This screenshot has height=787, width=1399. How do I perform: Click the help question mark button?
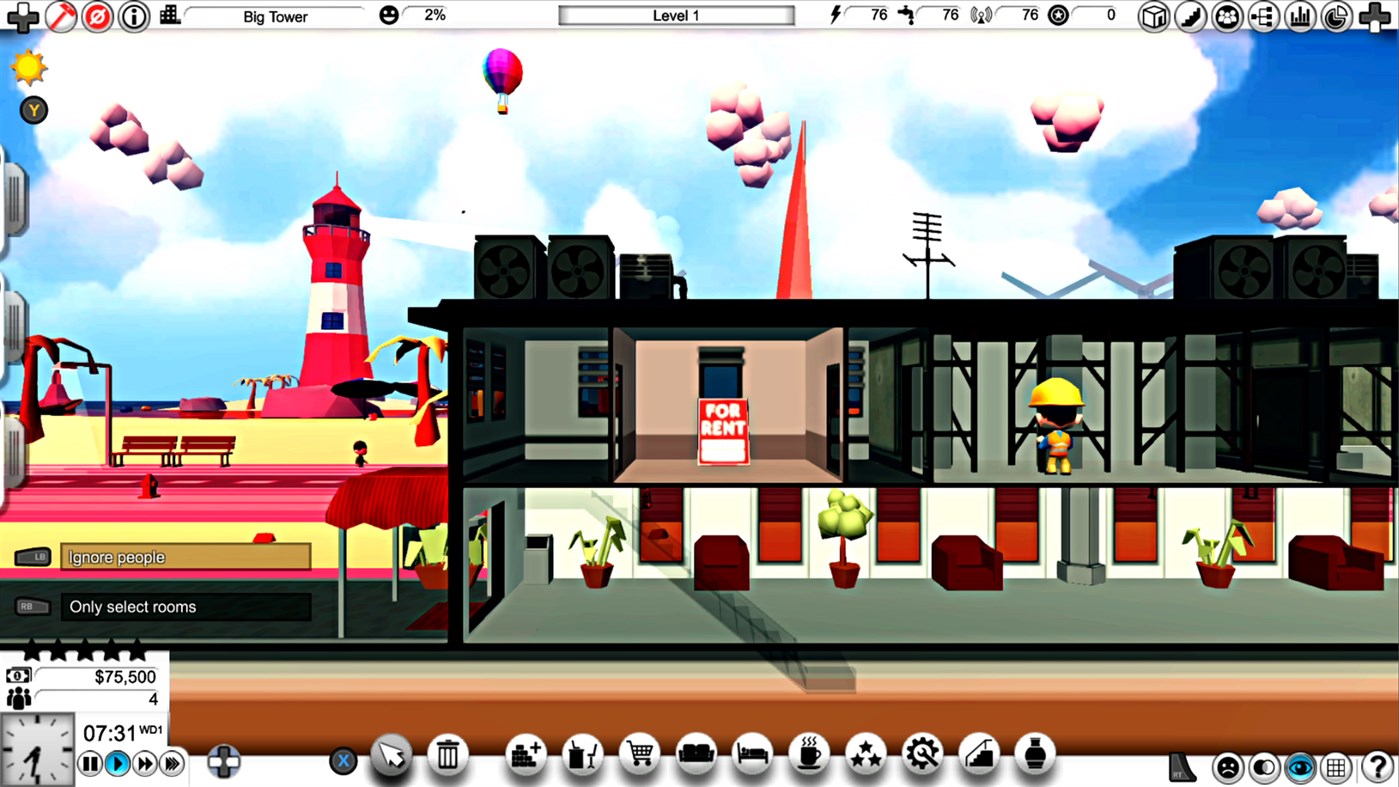pos(1376,768)
